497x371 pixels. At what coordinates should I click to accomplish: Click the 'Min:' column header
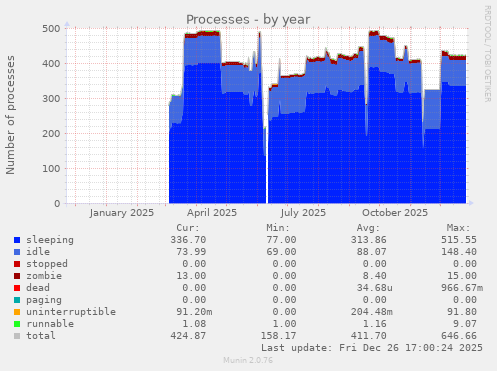[x=278, y=228]
